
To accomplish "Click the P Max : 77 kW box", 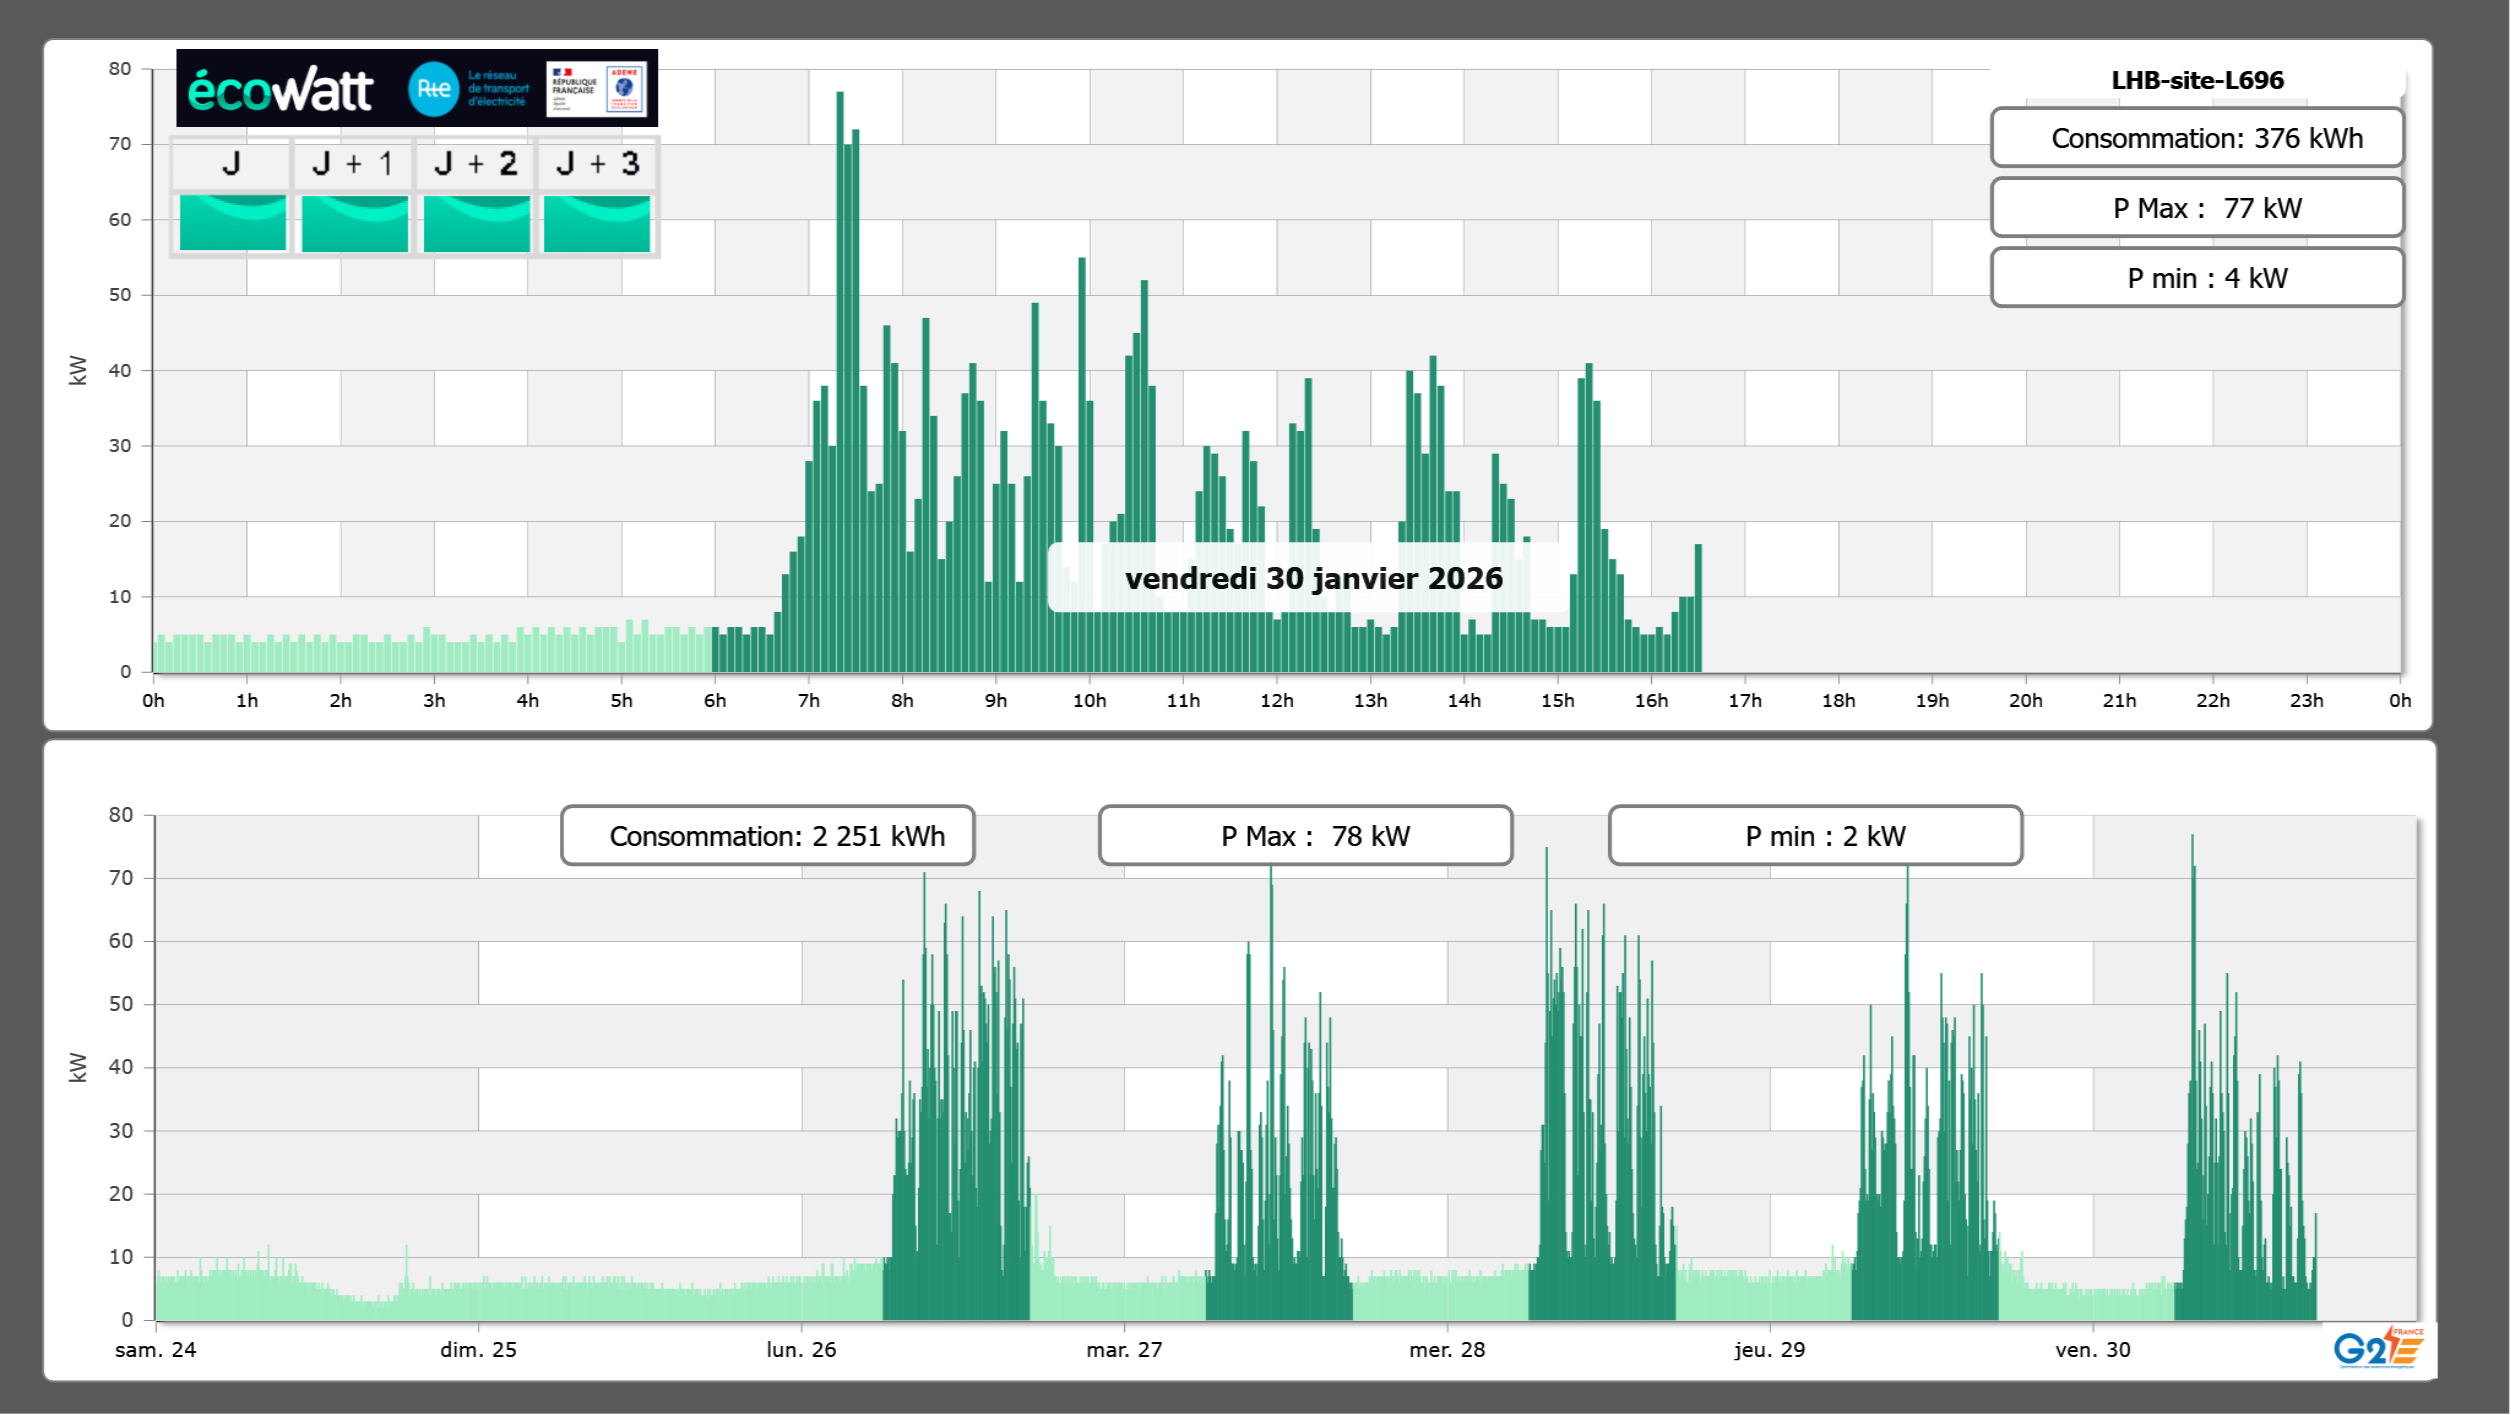I will point(2196,208).
